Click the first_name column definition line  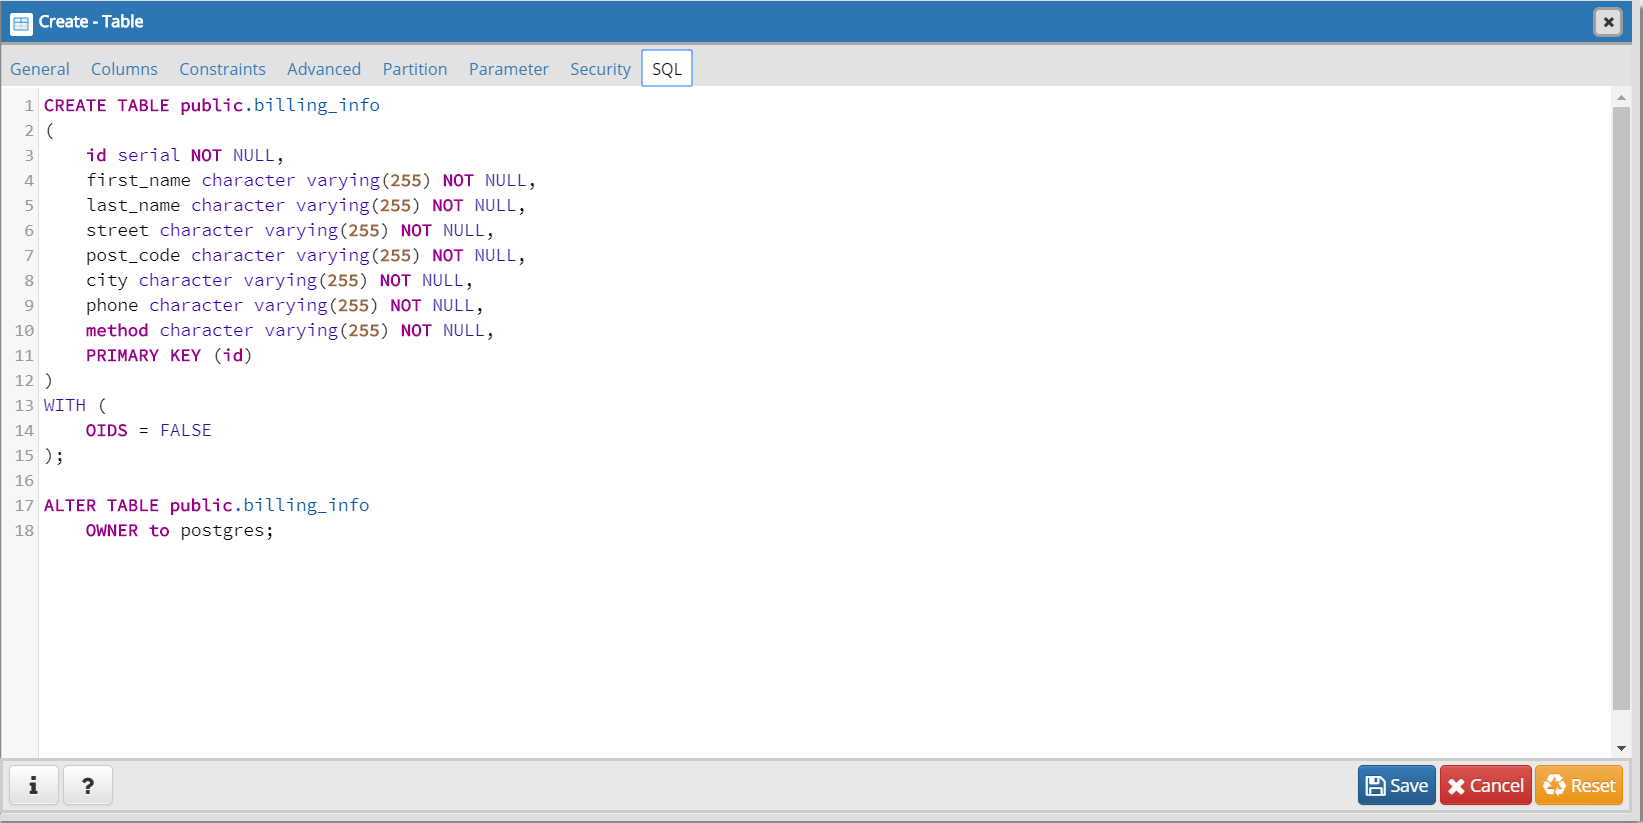pos(311,180)
